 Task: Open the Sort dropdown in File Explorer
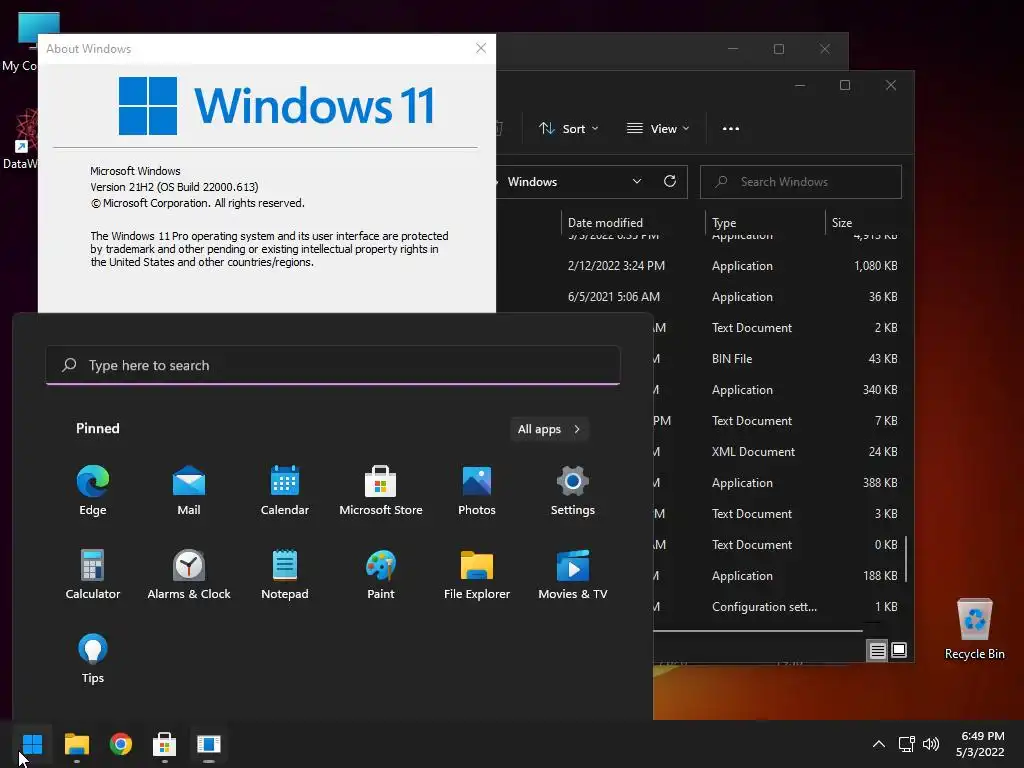click(568, 129)
